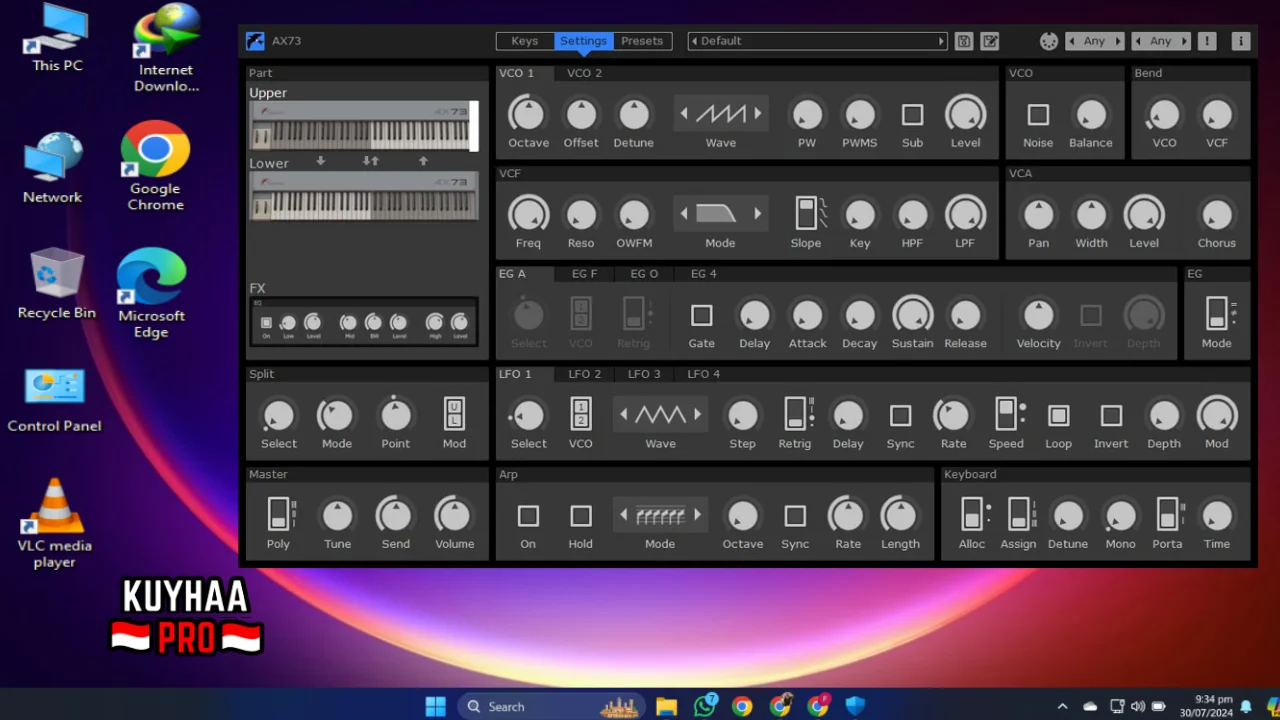Click the Bend VCF knob

1216,115
